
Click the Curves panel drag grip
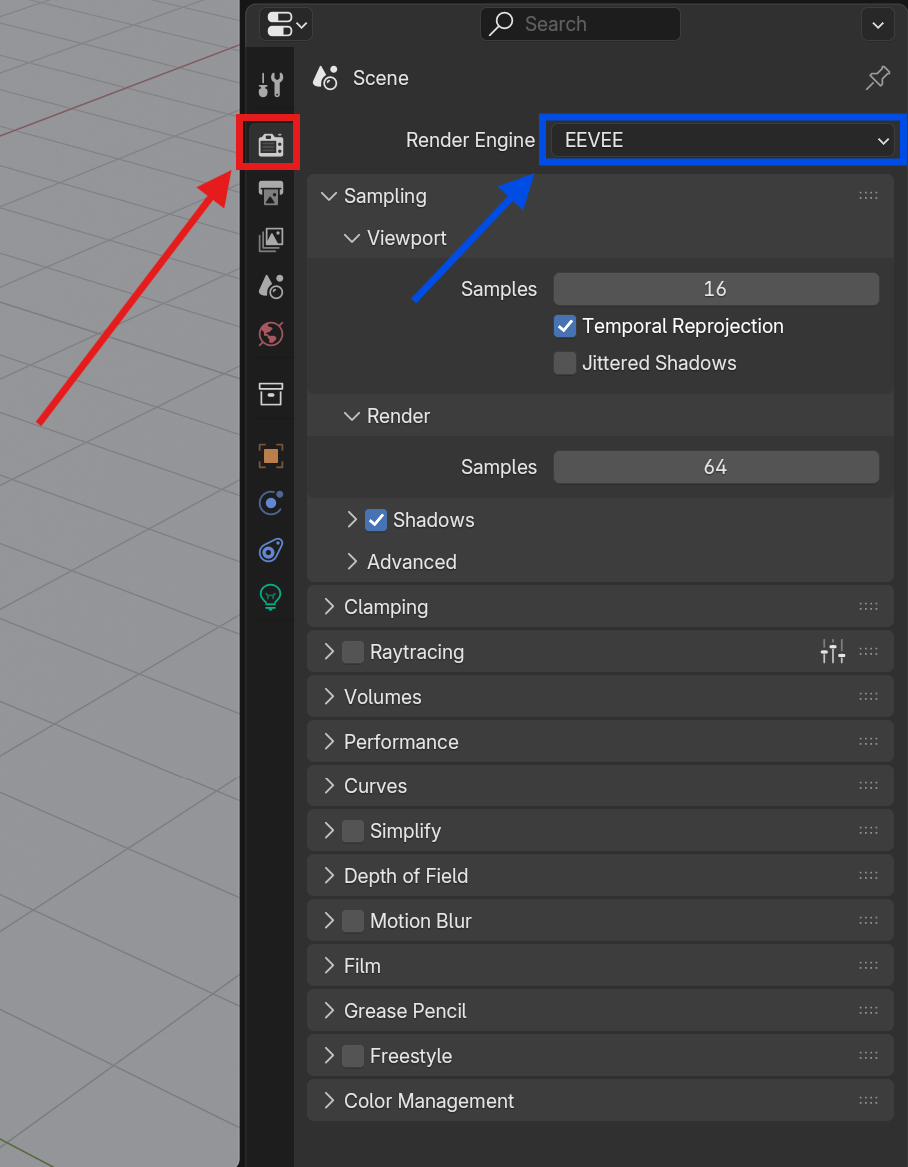(869, 785)
